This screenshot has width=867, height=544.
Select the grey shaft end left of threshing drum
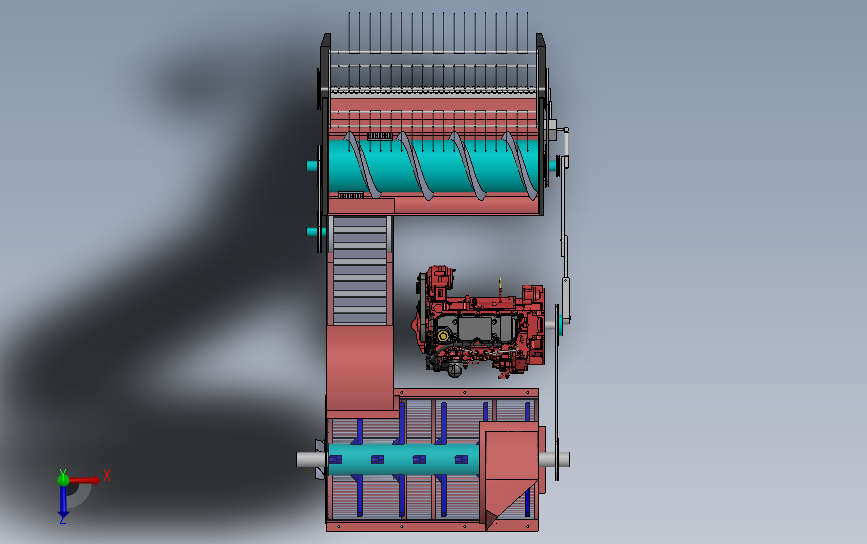click(x=311, y=459)
